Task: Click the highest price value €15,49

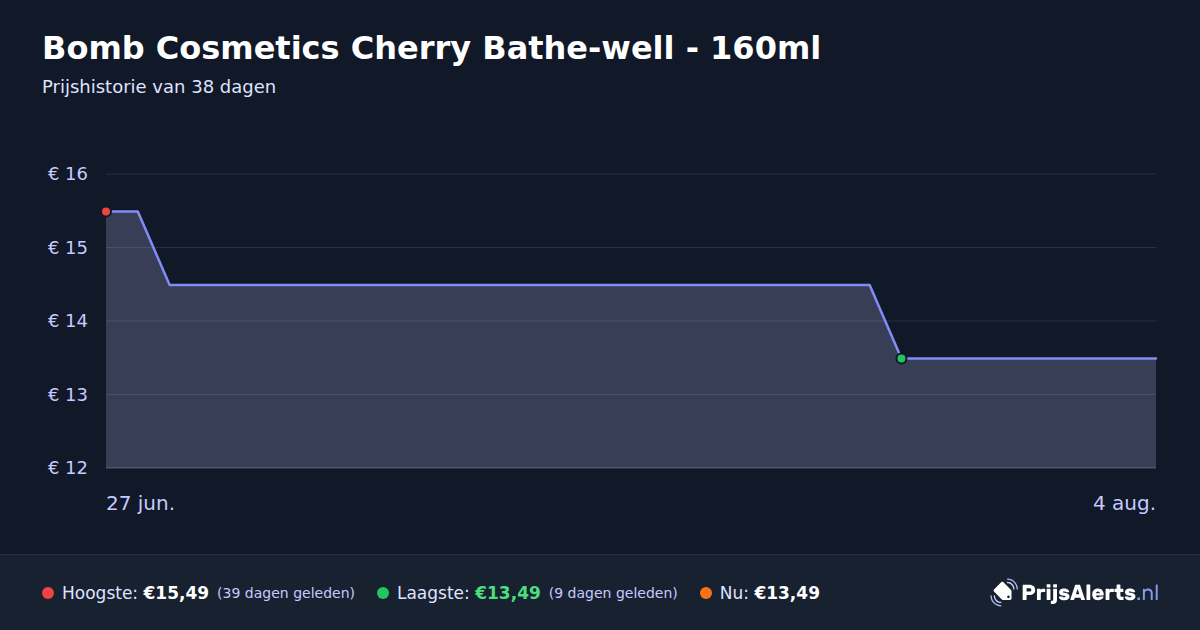Action: (176, 593)
